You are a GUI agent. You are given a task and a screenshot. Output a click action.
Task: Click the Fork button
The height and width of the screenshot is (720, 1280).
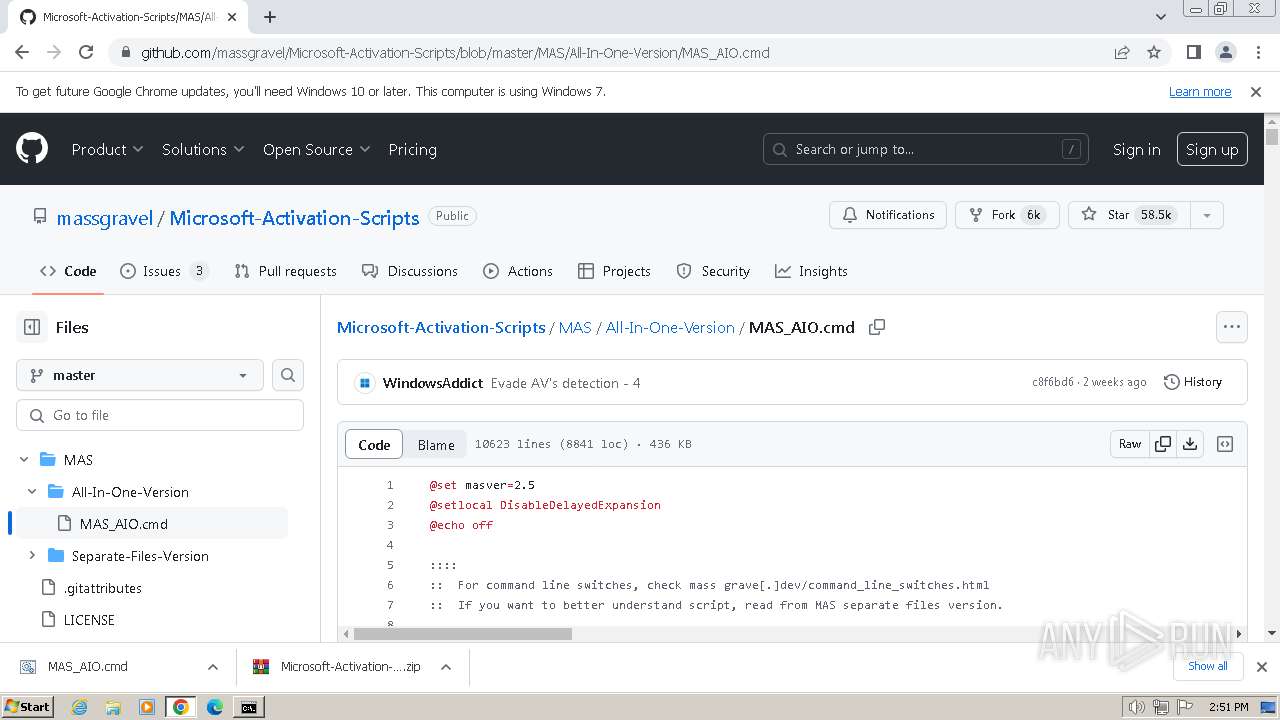(x=1007, y=215)
